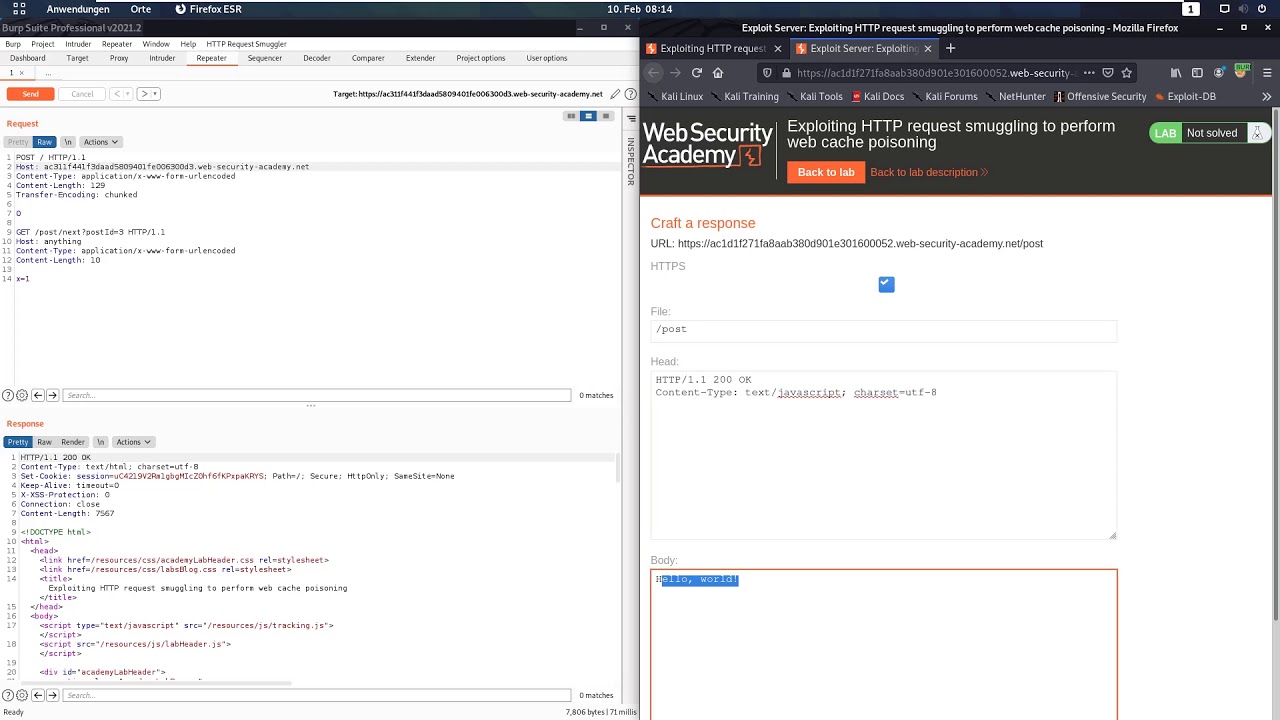This screenshot has width=1280, height=720.
Task: Click system power icon in top panel
Action: click(1263, 9)
